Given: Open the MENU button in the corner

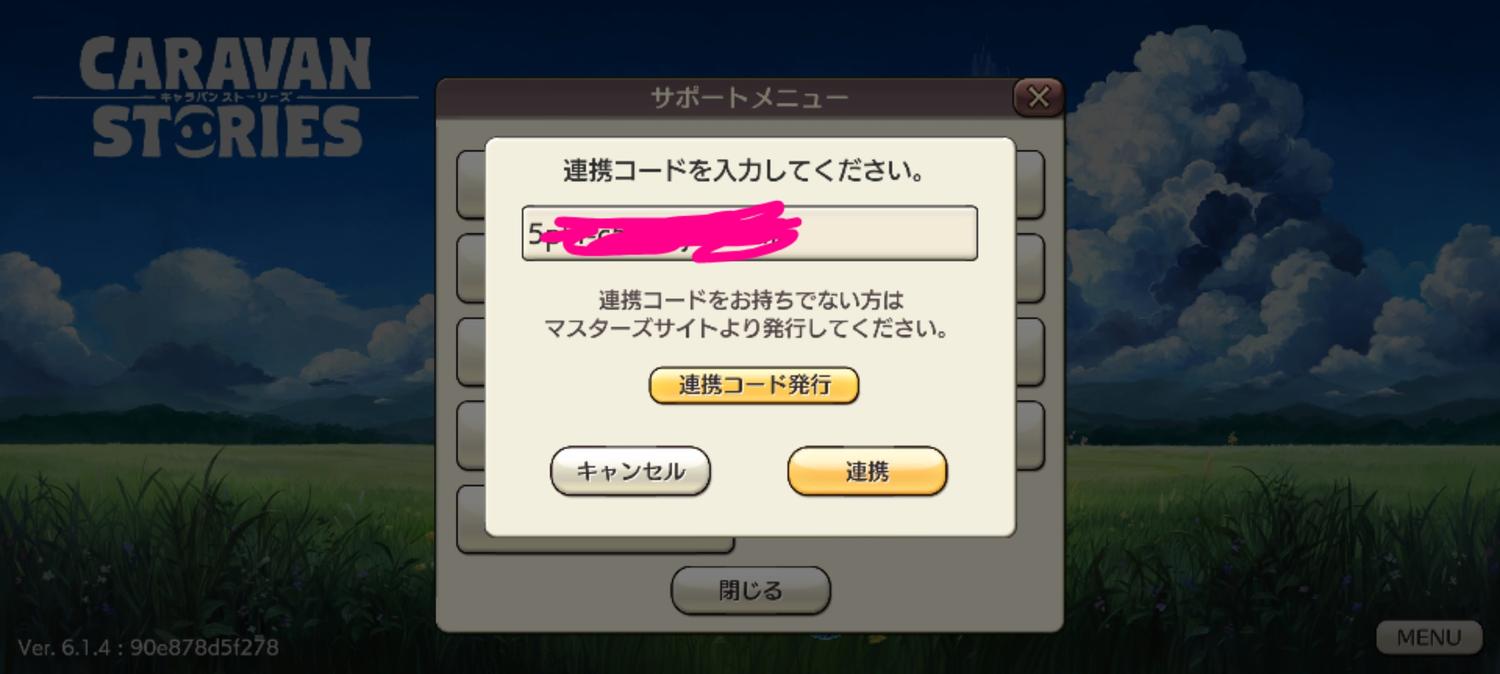Looking at the screenshot, I should (1428, 637).
